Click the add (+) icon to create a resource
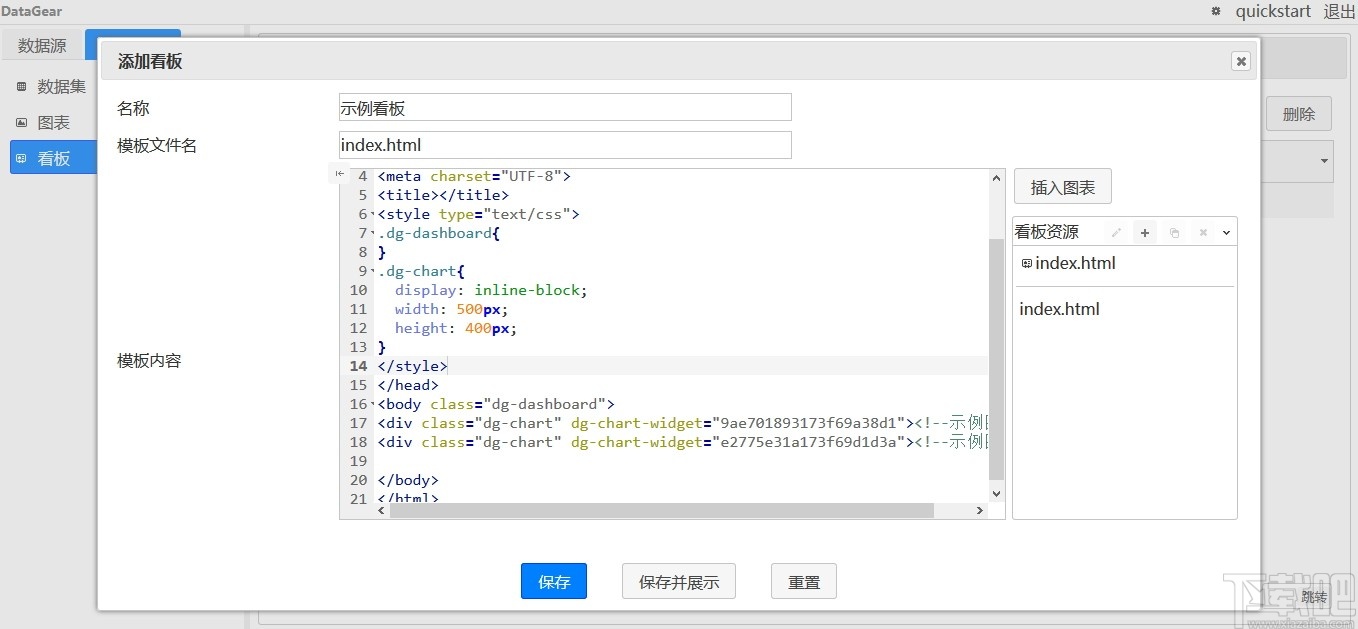The image size is (1358, 629). point(1145,231)
